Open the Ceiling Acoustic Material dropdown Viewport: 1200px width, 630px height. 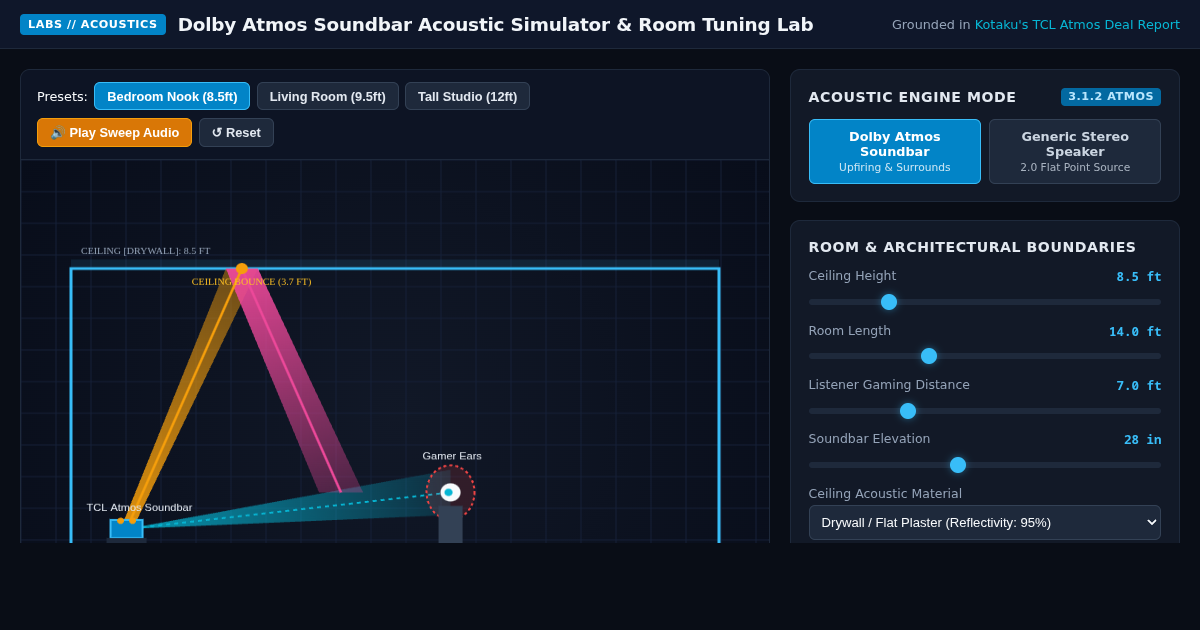[985, 522]
